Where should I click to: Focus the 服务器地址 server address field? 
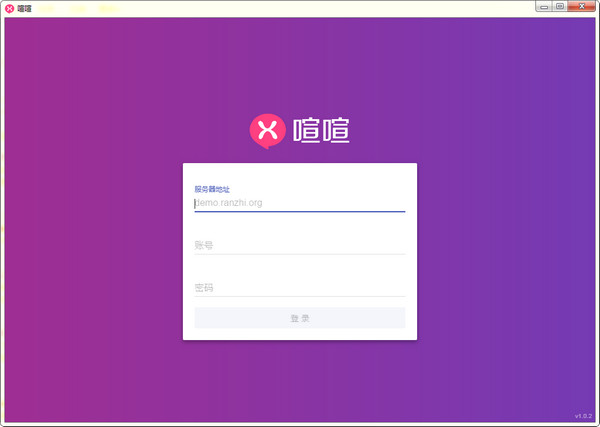click(x=300, y=203)
